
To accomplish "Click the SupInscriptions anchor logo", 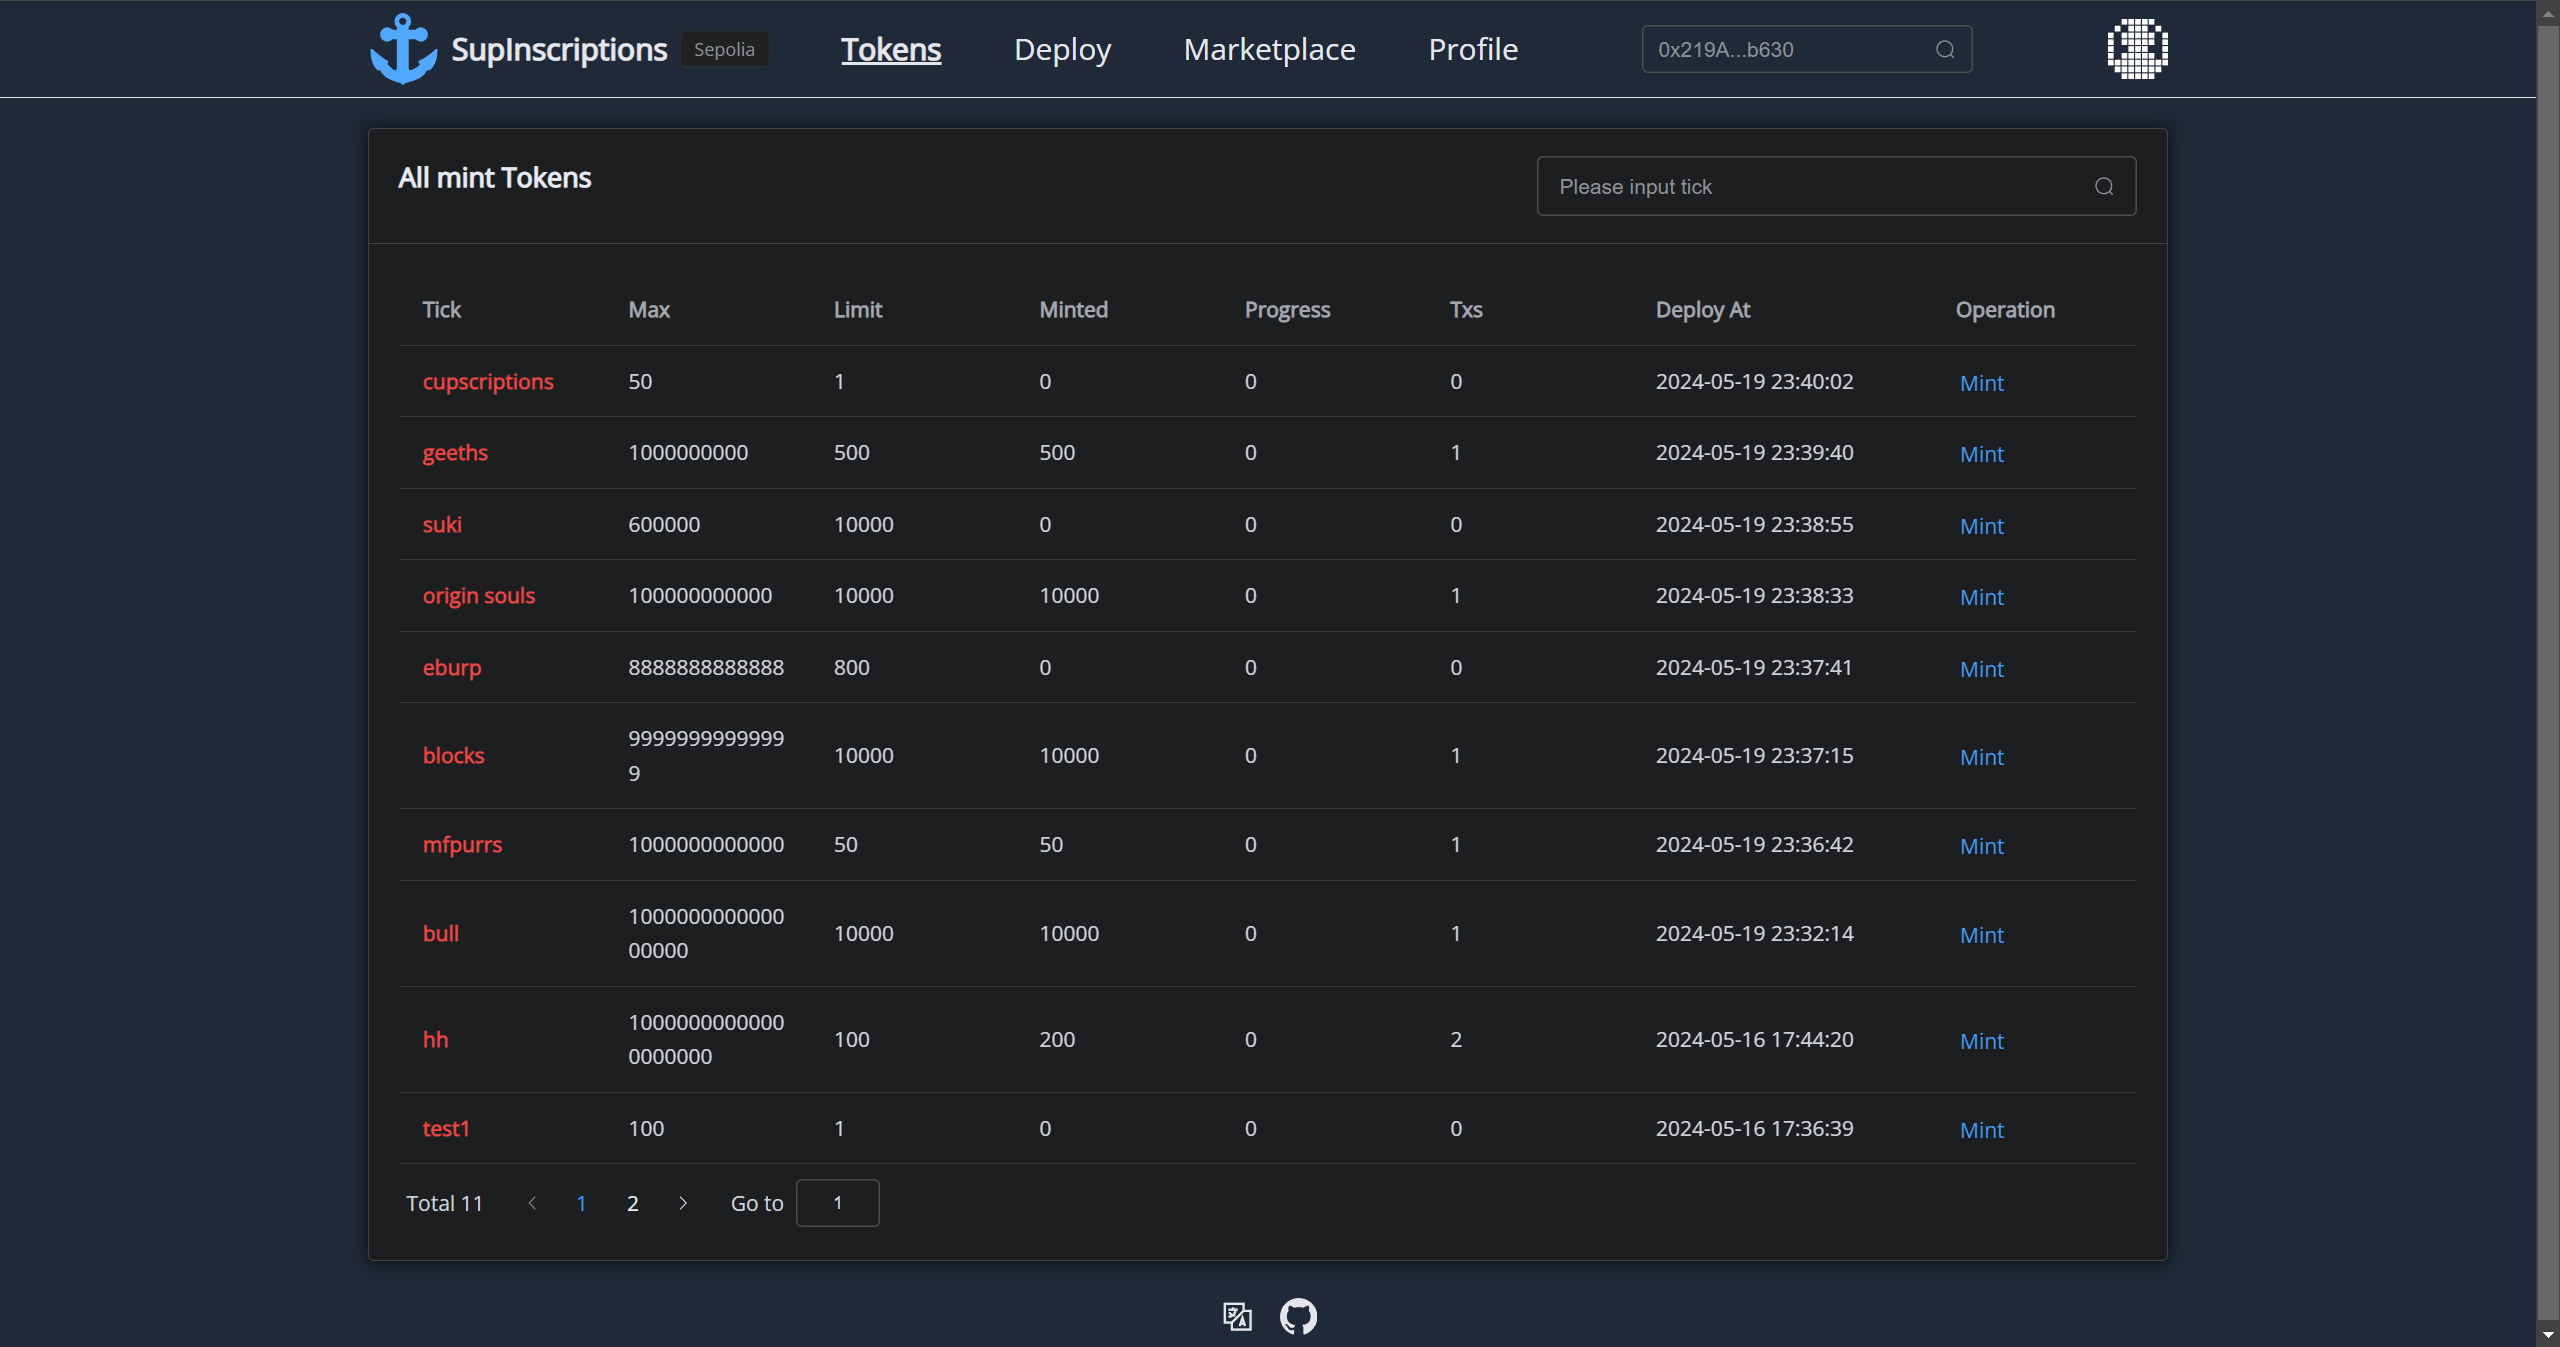I will tap(403, 49).
